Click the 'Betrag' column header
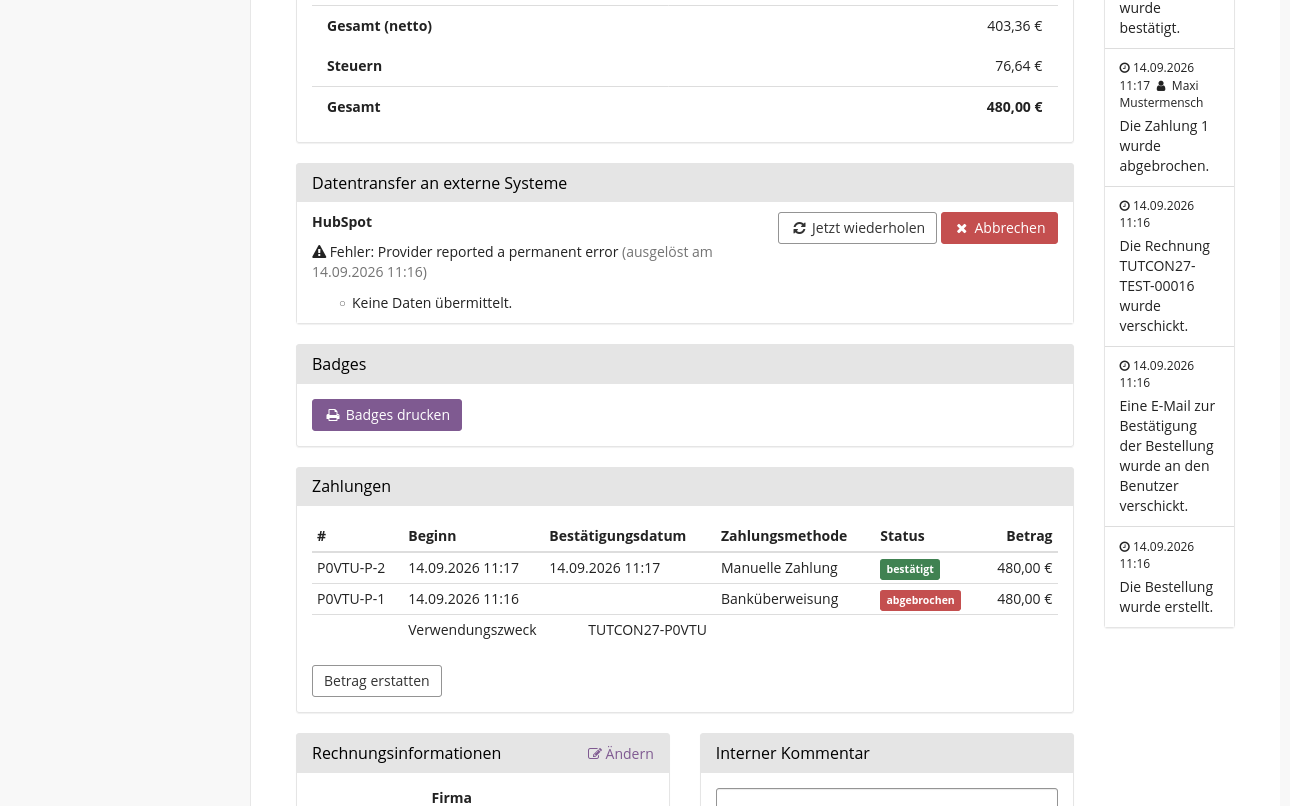The width and height of the screenshot is (1290, 806). coord(1029,536)
